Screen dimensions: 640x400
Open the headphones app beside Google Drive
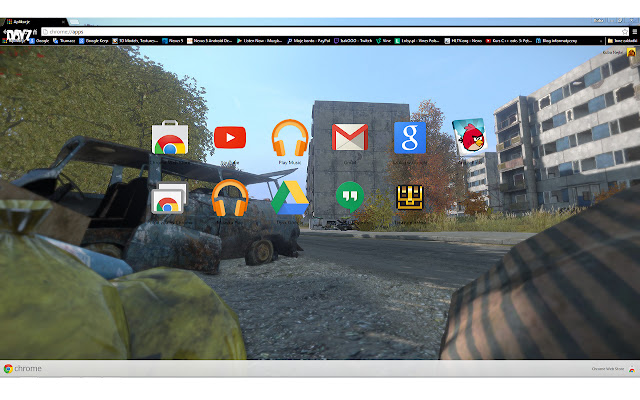[230, 198]
